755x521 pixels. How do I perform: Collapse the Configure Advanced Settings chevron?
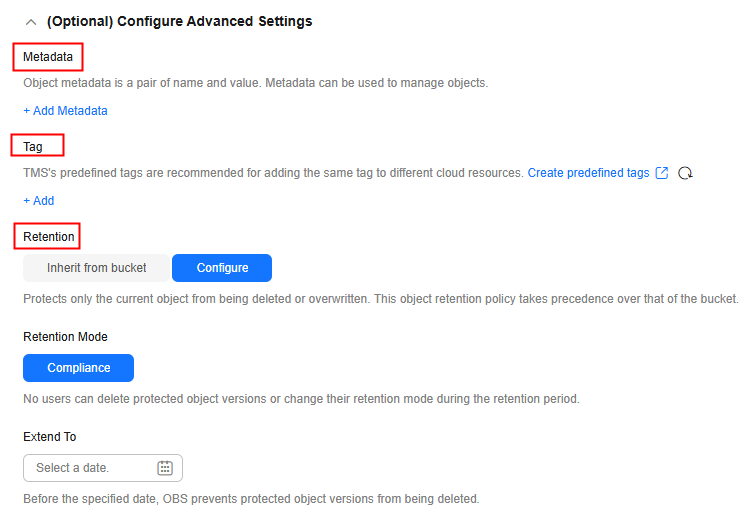click(x=31, y=22)
